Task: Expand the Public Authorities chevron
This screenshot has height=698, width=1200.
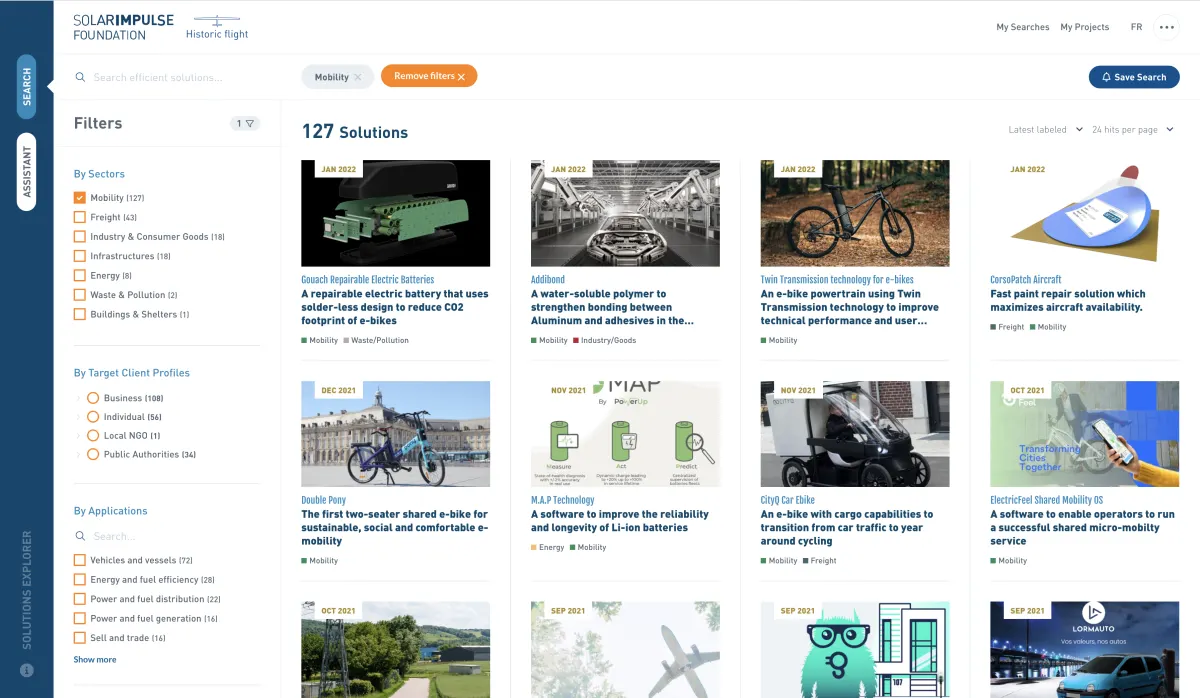Action: click(78, 454)
